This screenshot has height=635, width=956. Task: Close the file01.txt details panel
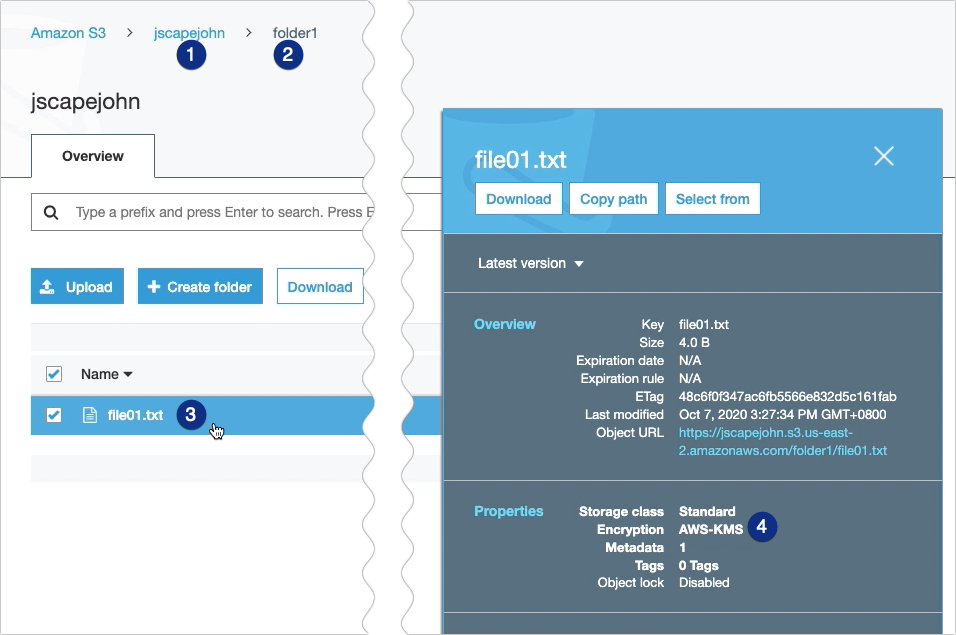883,156
